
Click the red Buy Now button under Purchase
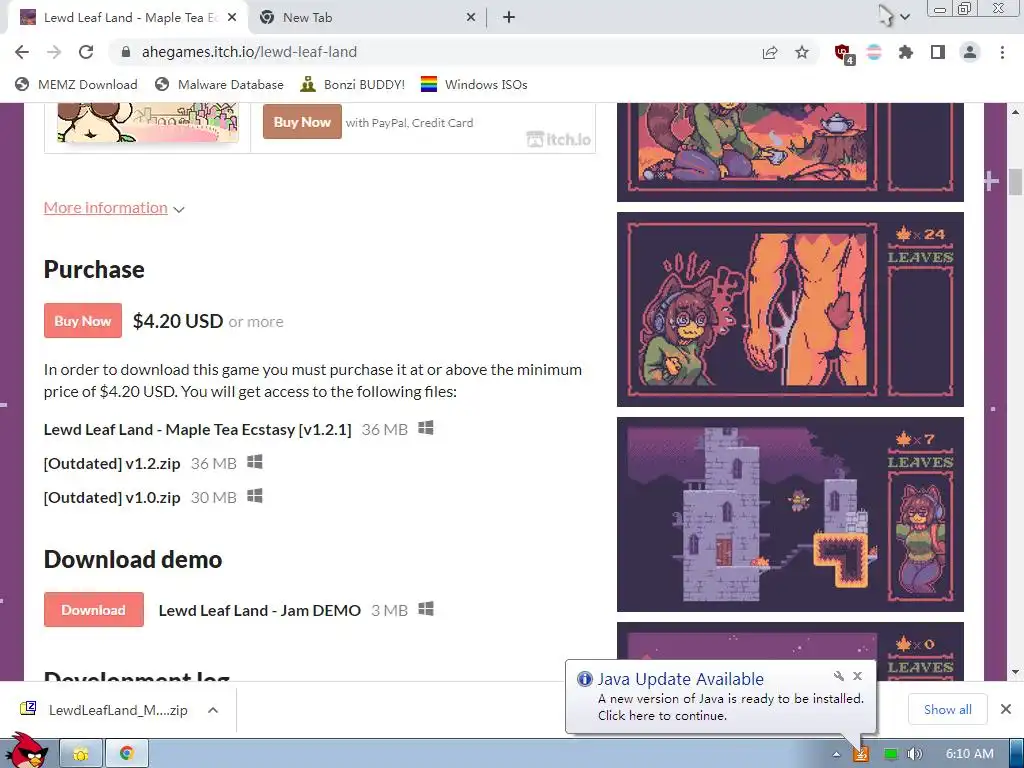[83, 321]
